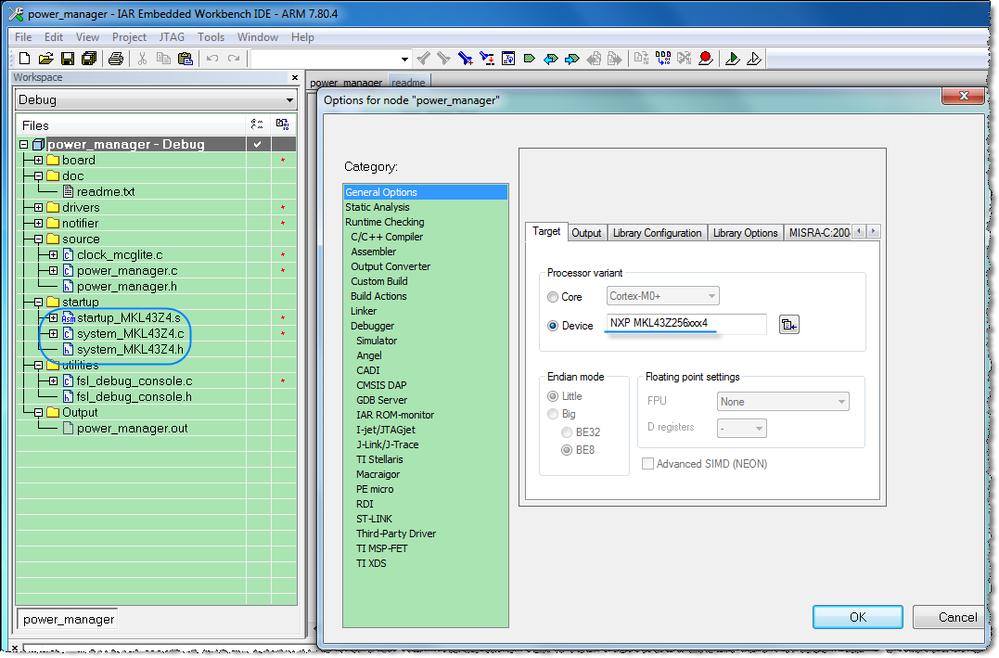Image resolution: width=999 pixels, height=658 pixels.
Task: Select the BE32 radio button
Action: point(566,433)
